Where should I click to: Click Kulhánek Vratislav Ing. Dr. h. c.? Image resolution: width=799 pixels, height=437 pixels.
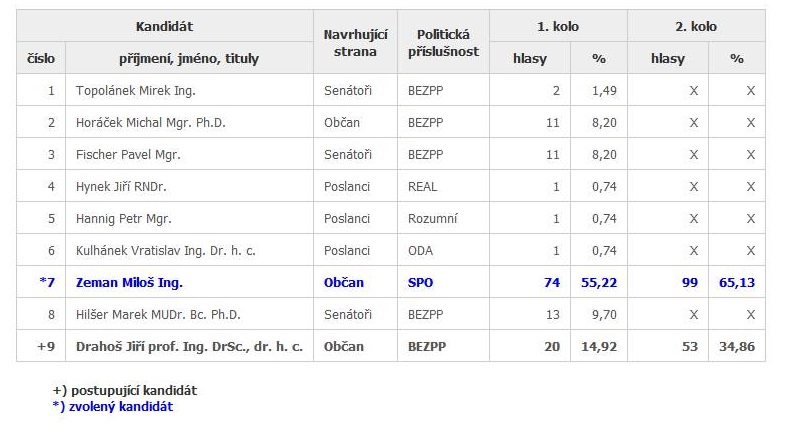click(165, 251)
